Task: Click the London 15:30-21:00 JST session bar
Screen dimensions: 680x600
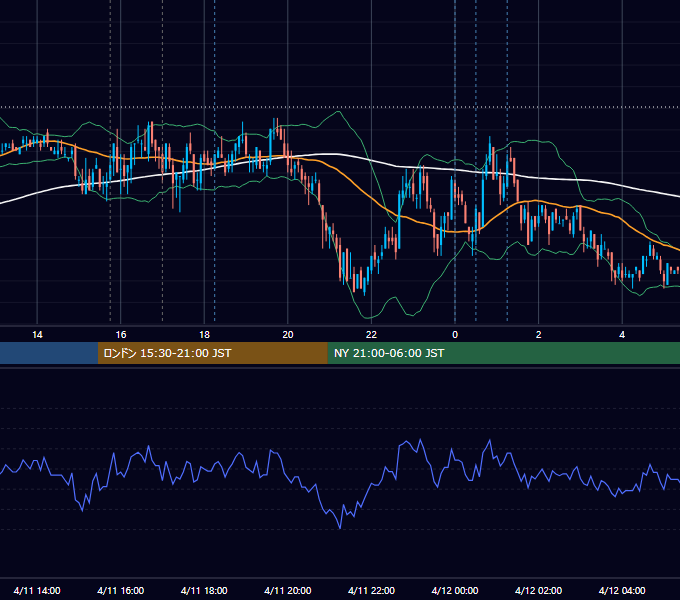Action: pos(212,353)
